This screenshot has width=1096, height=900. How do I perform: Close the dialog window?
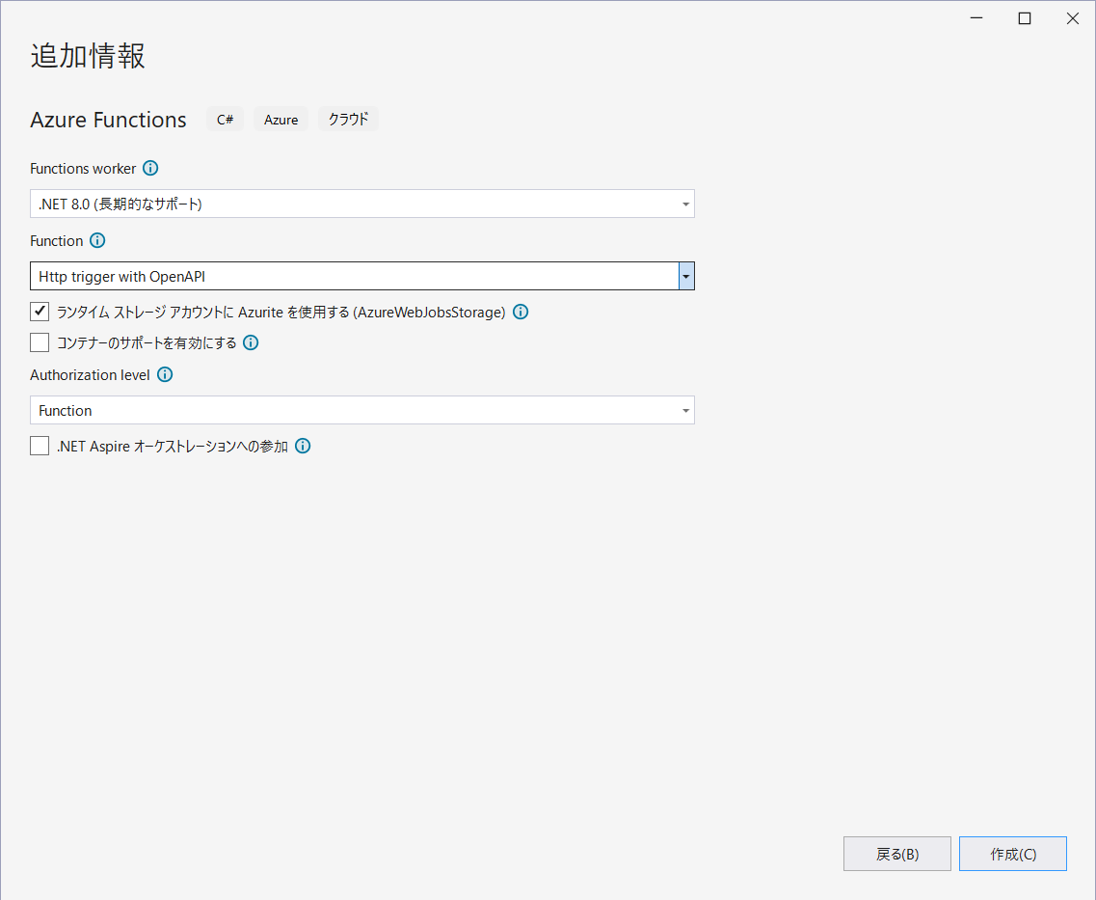[x=1073, y=18]
